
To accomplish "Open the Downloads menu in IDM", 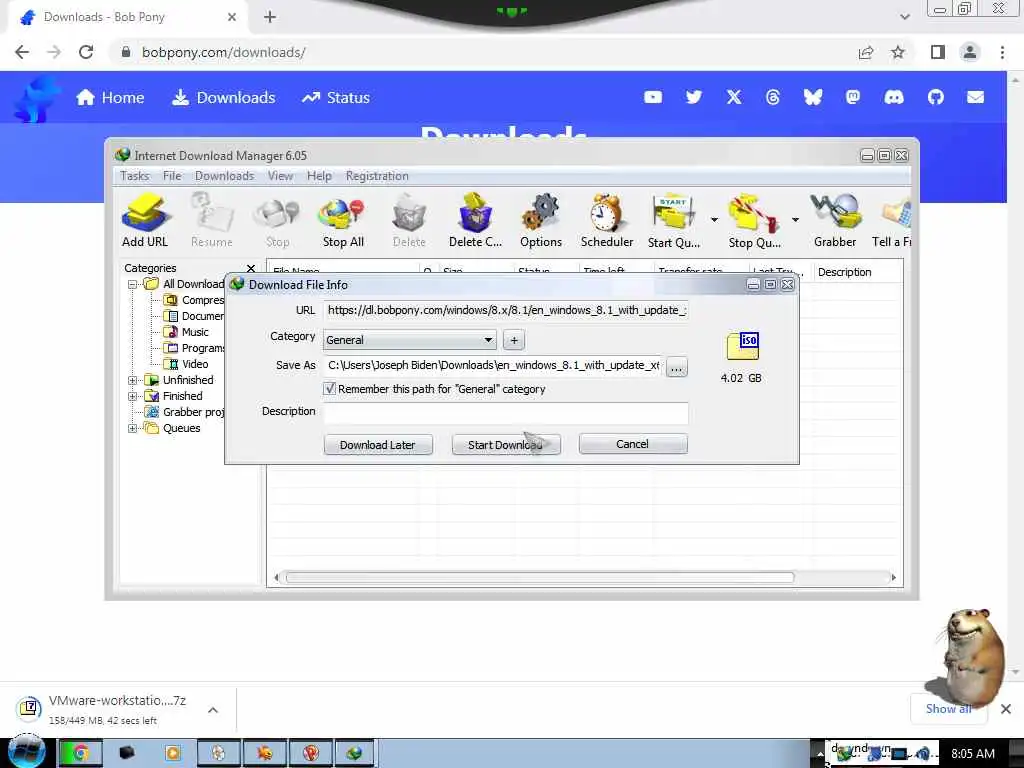I will click(x=224, y=176).
